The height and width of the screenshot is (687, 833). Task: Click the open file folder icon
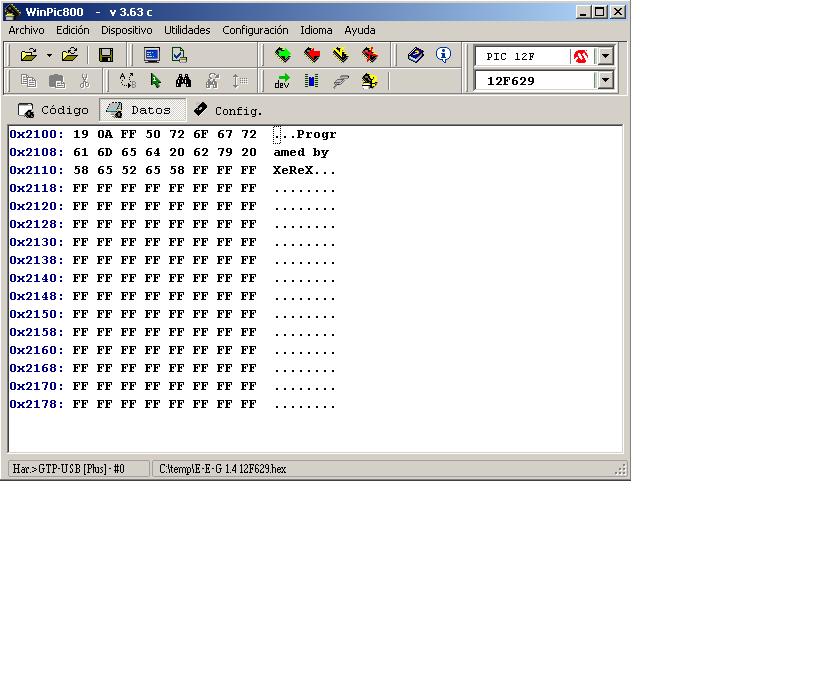click(x=28, y=55)
